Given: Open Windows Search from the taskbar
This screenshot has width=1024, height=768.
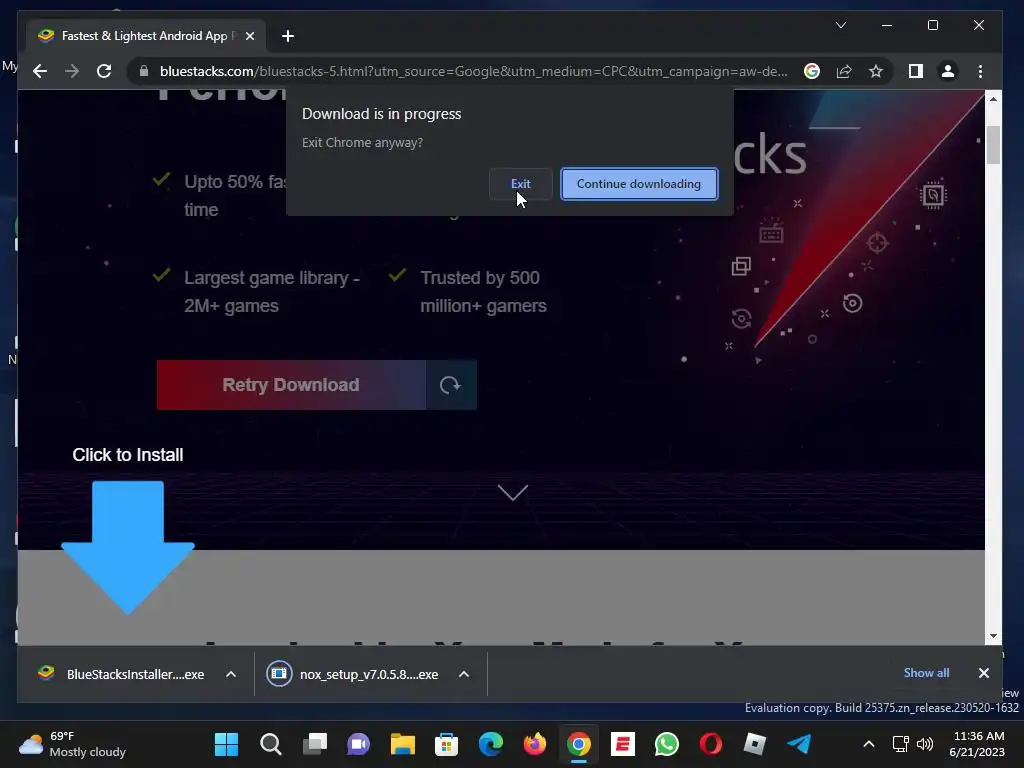Looking at the screenshot, I should click(x=270, y=744).
